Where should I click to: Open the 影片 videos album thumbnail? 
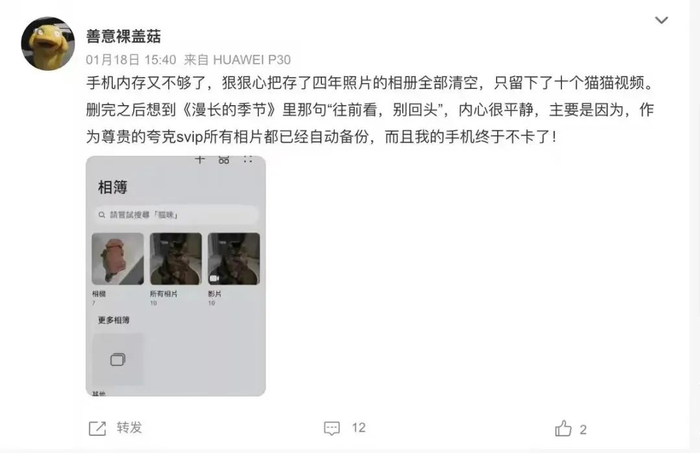(234, 259)
